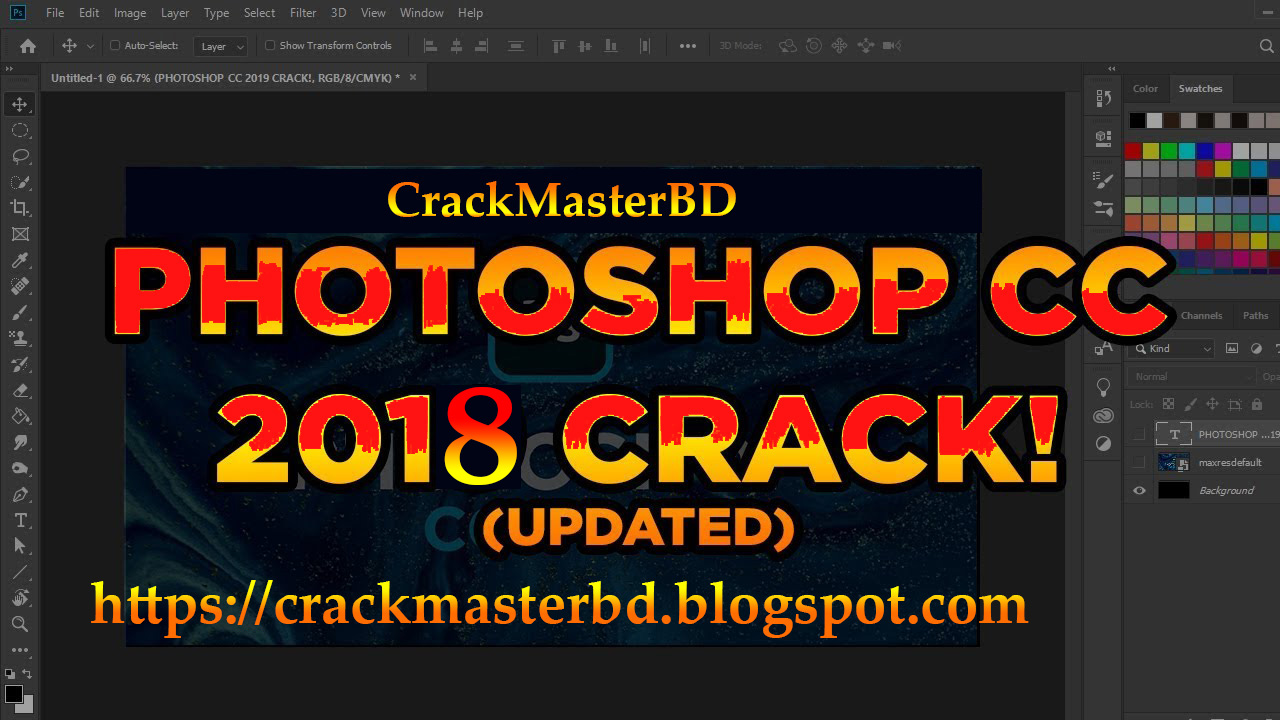
Task: Select the Background layer thumbnail
Action: 1173,490
